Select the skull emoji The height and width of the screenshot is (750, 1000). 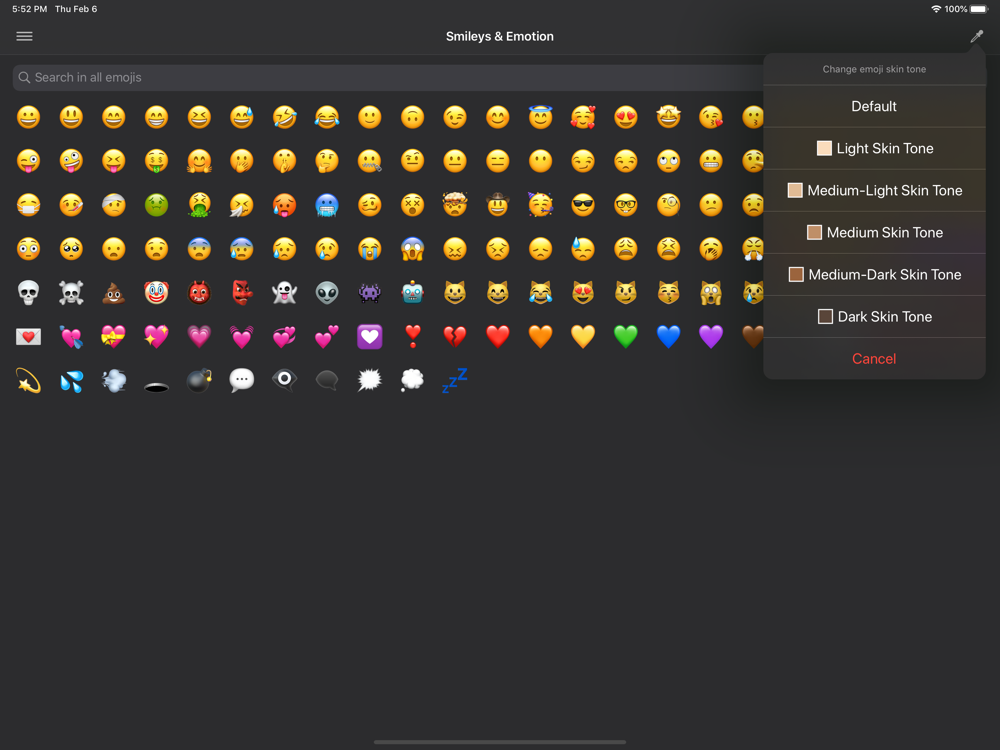click(x=28, y=293)
